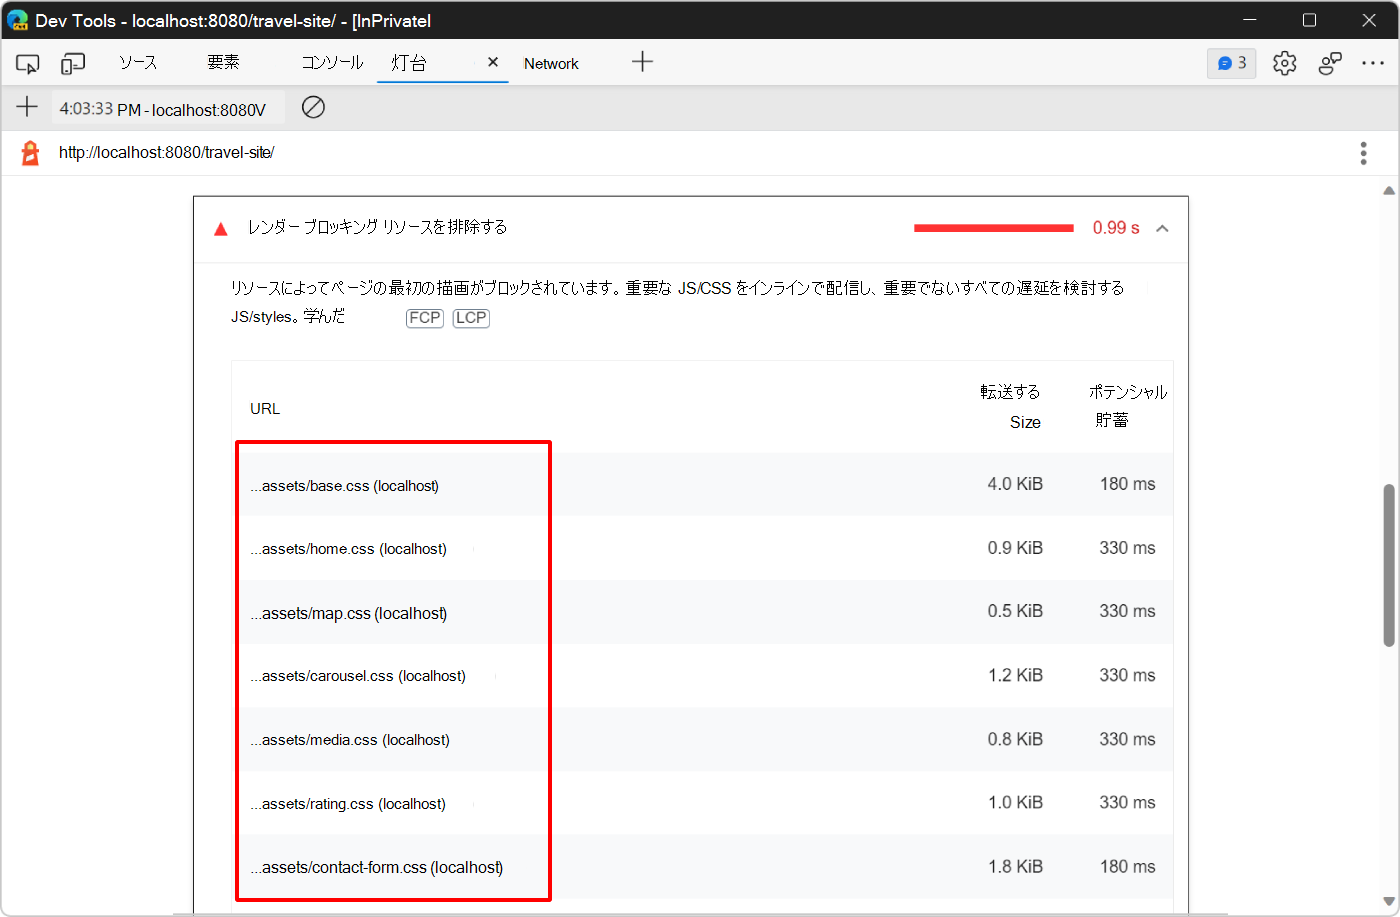The image size is (1400, 917).
Task: Open the DevTools settings gear
Action: (1284, 62)
